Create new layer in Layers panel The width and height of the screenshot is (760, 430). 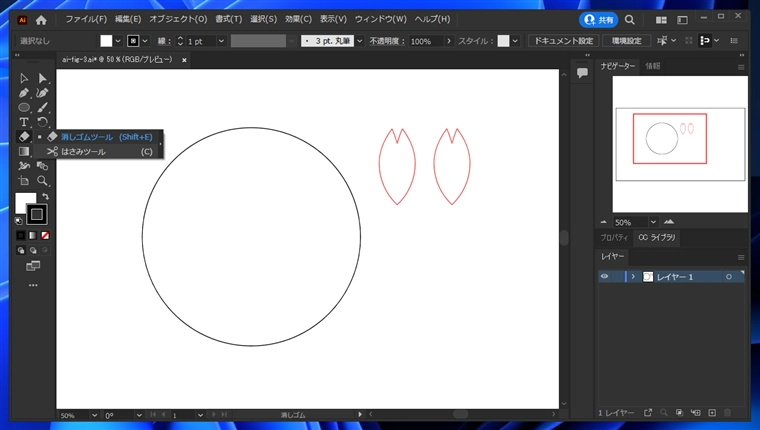pos(712,413)
